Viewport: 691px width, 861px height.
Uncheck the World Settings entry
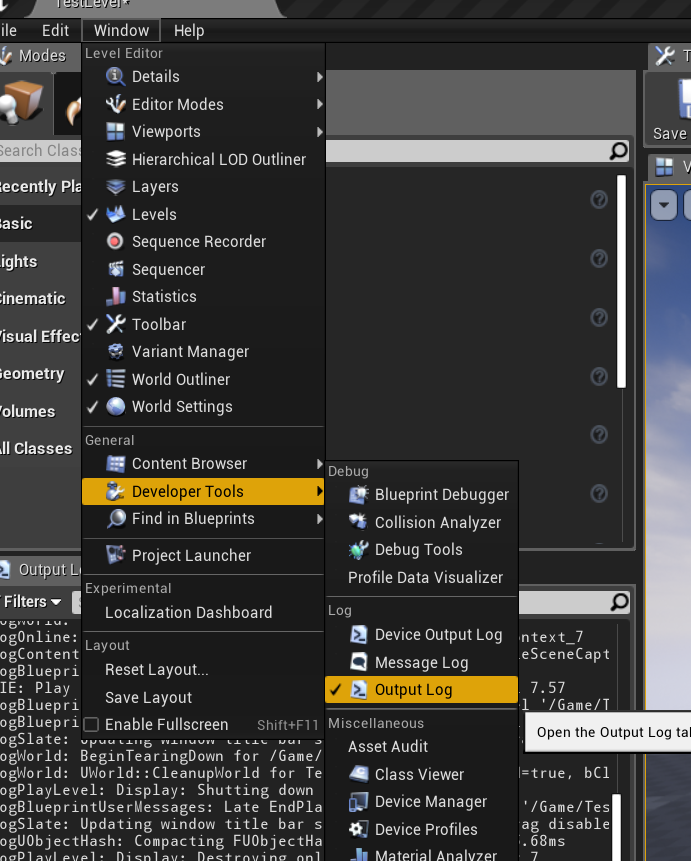tap(93, 406)
